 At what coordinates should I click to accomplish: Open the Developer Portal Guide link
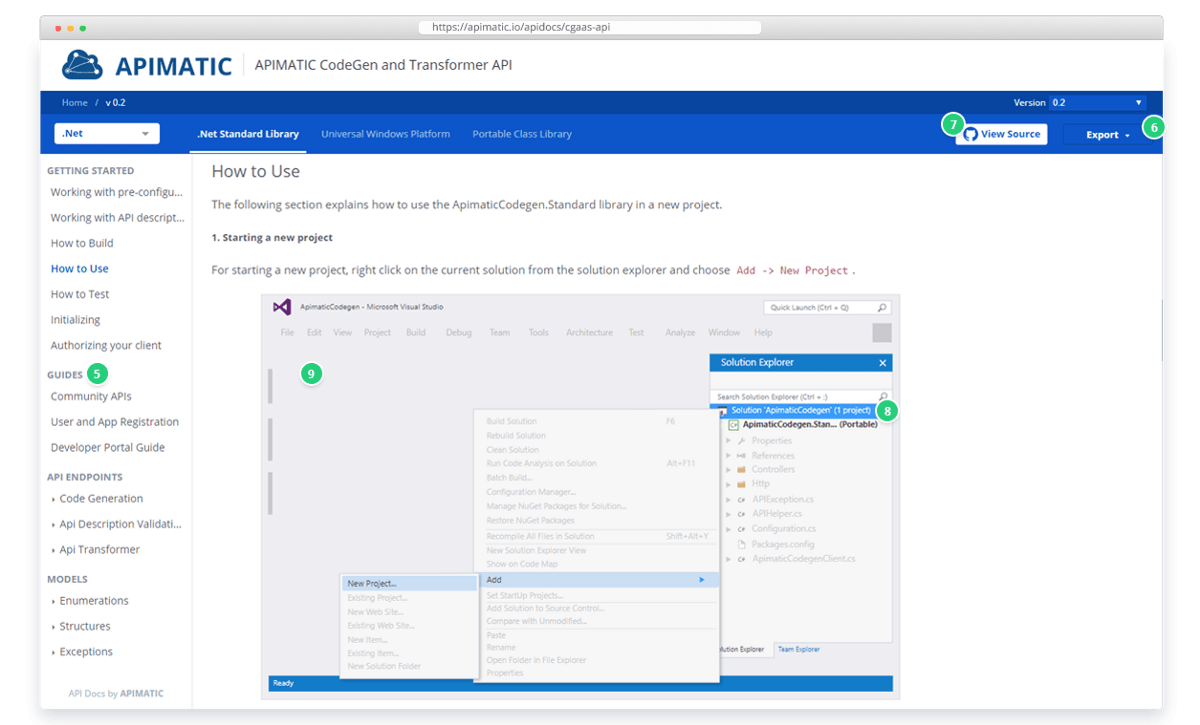click(x=108, y=448)
